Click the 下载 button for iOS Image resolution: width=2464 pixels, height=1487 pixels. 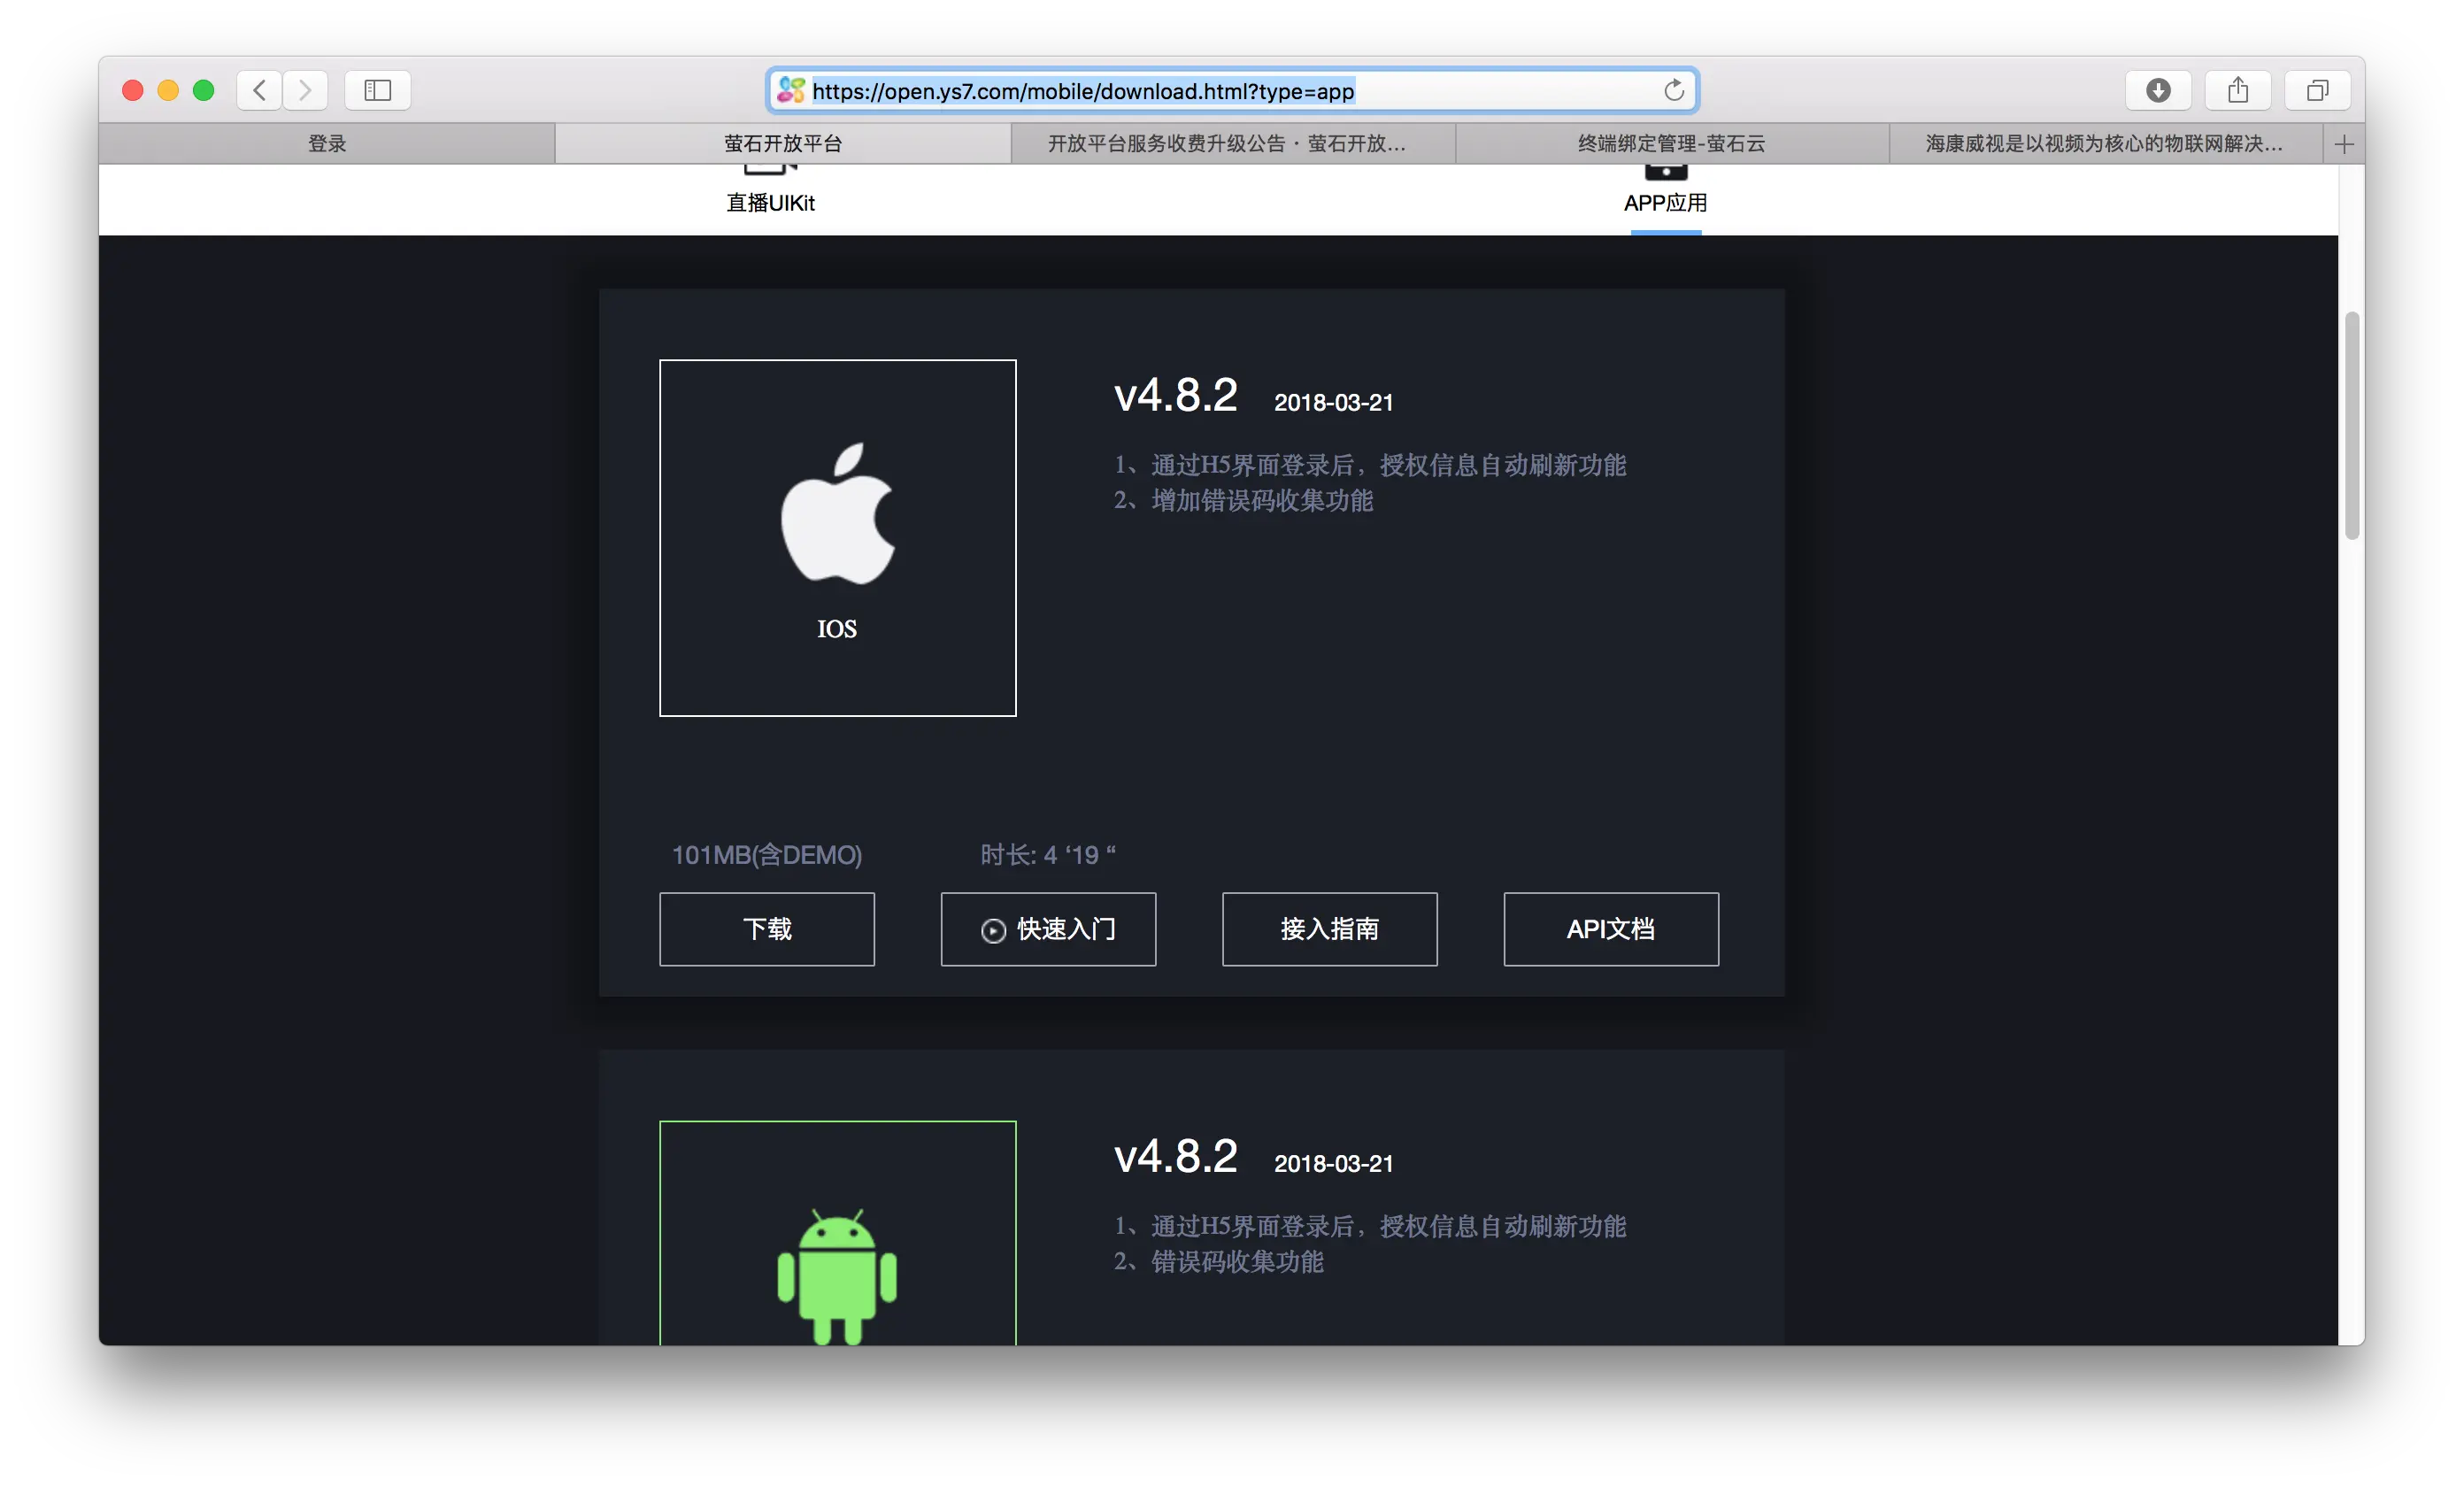pos(767,929)
